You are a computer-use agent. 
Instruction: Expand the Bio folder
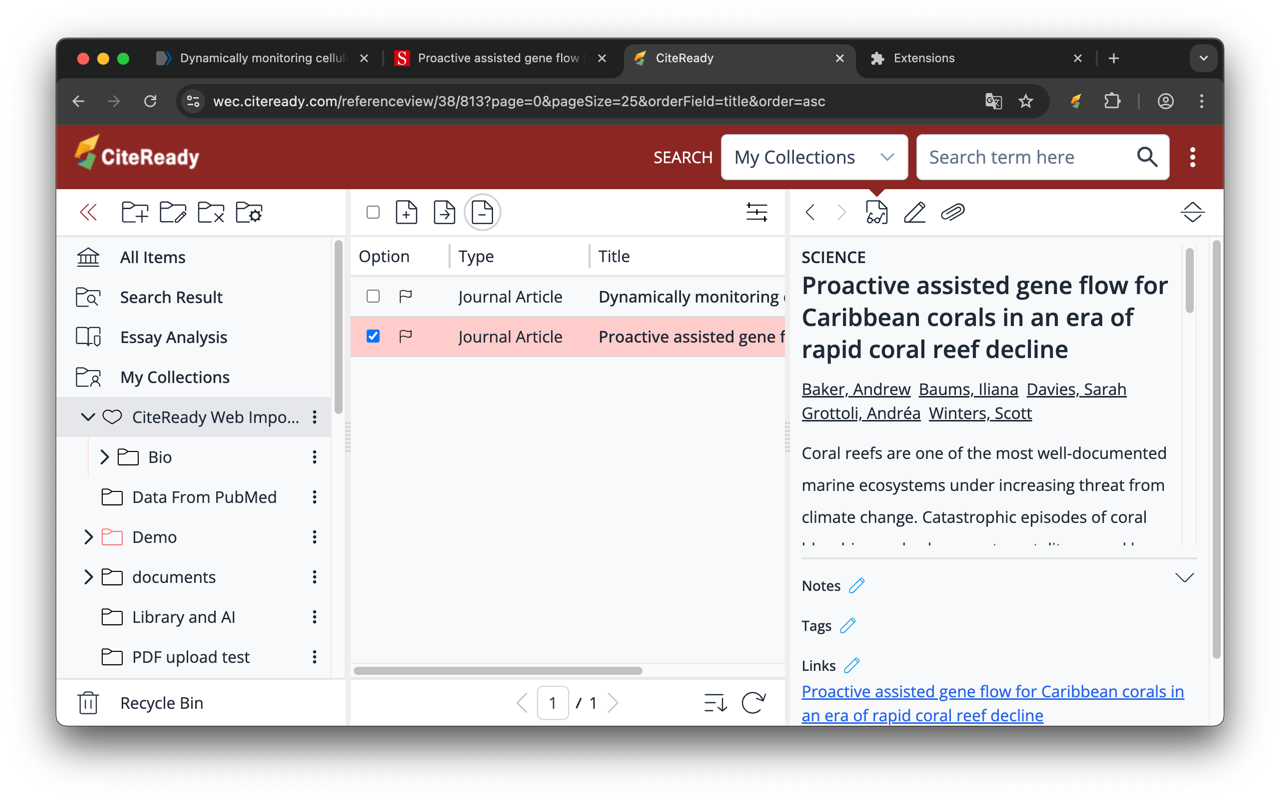coord(104,457)
